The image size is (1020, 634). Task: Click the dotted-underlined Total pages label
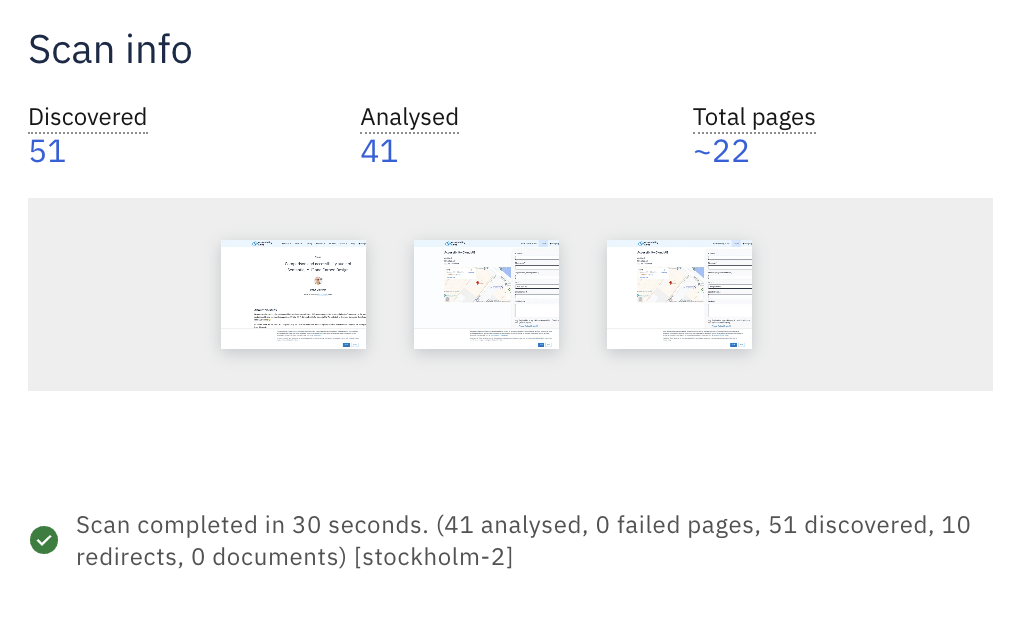754,117
